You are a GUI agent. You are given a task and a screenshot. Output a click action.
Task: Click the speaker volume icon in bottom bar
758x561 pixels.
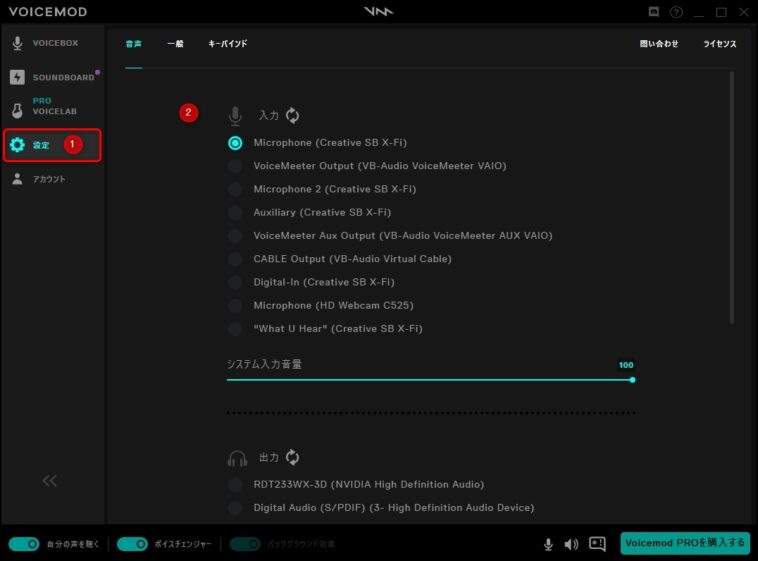pos(571,544)
